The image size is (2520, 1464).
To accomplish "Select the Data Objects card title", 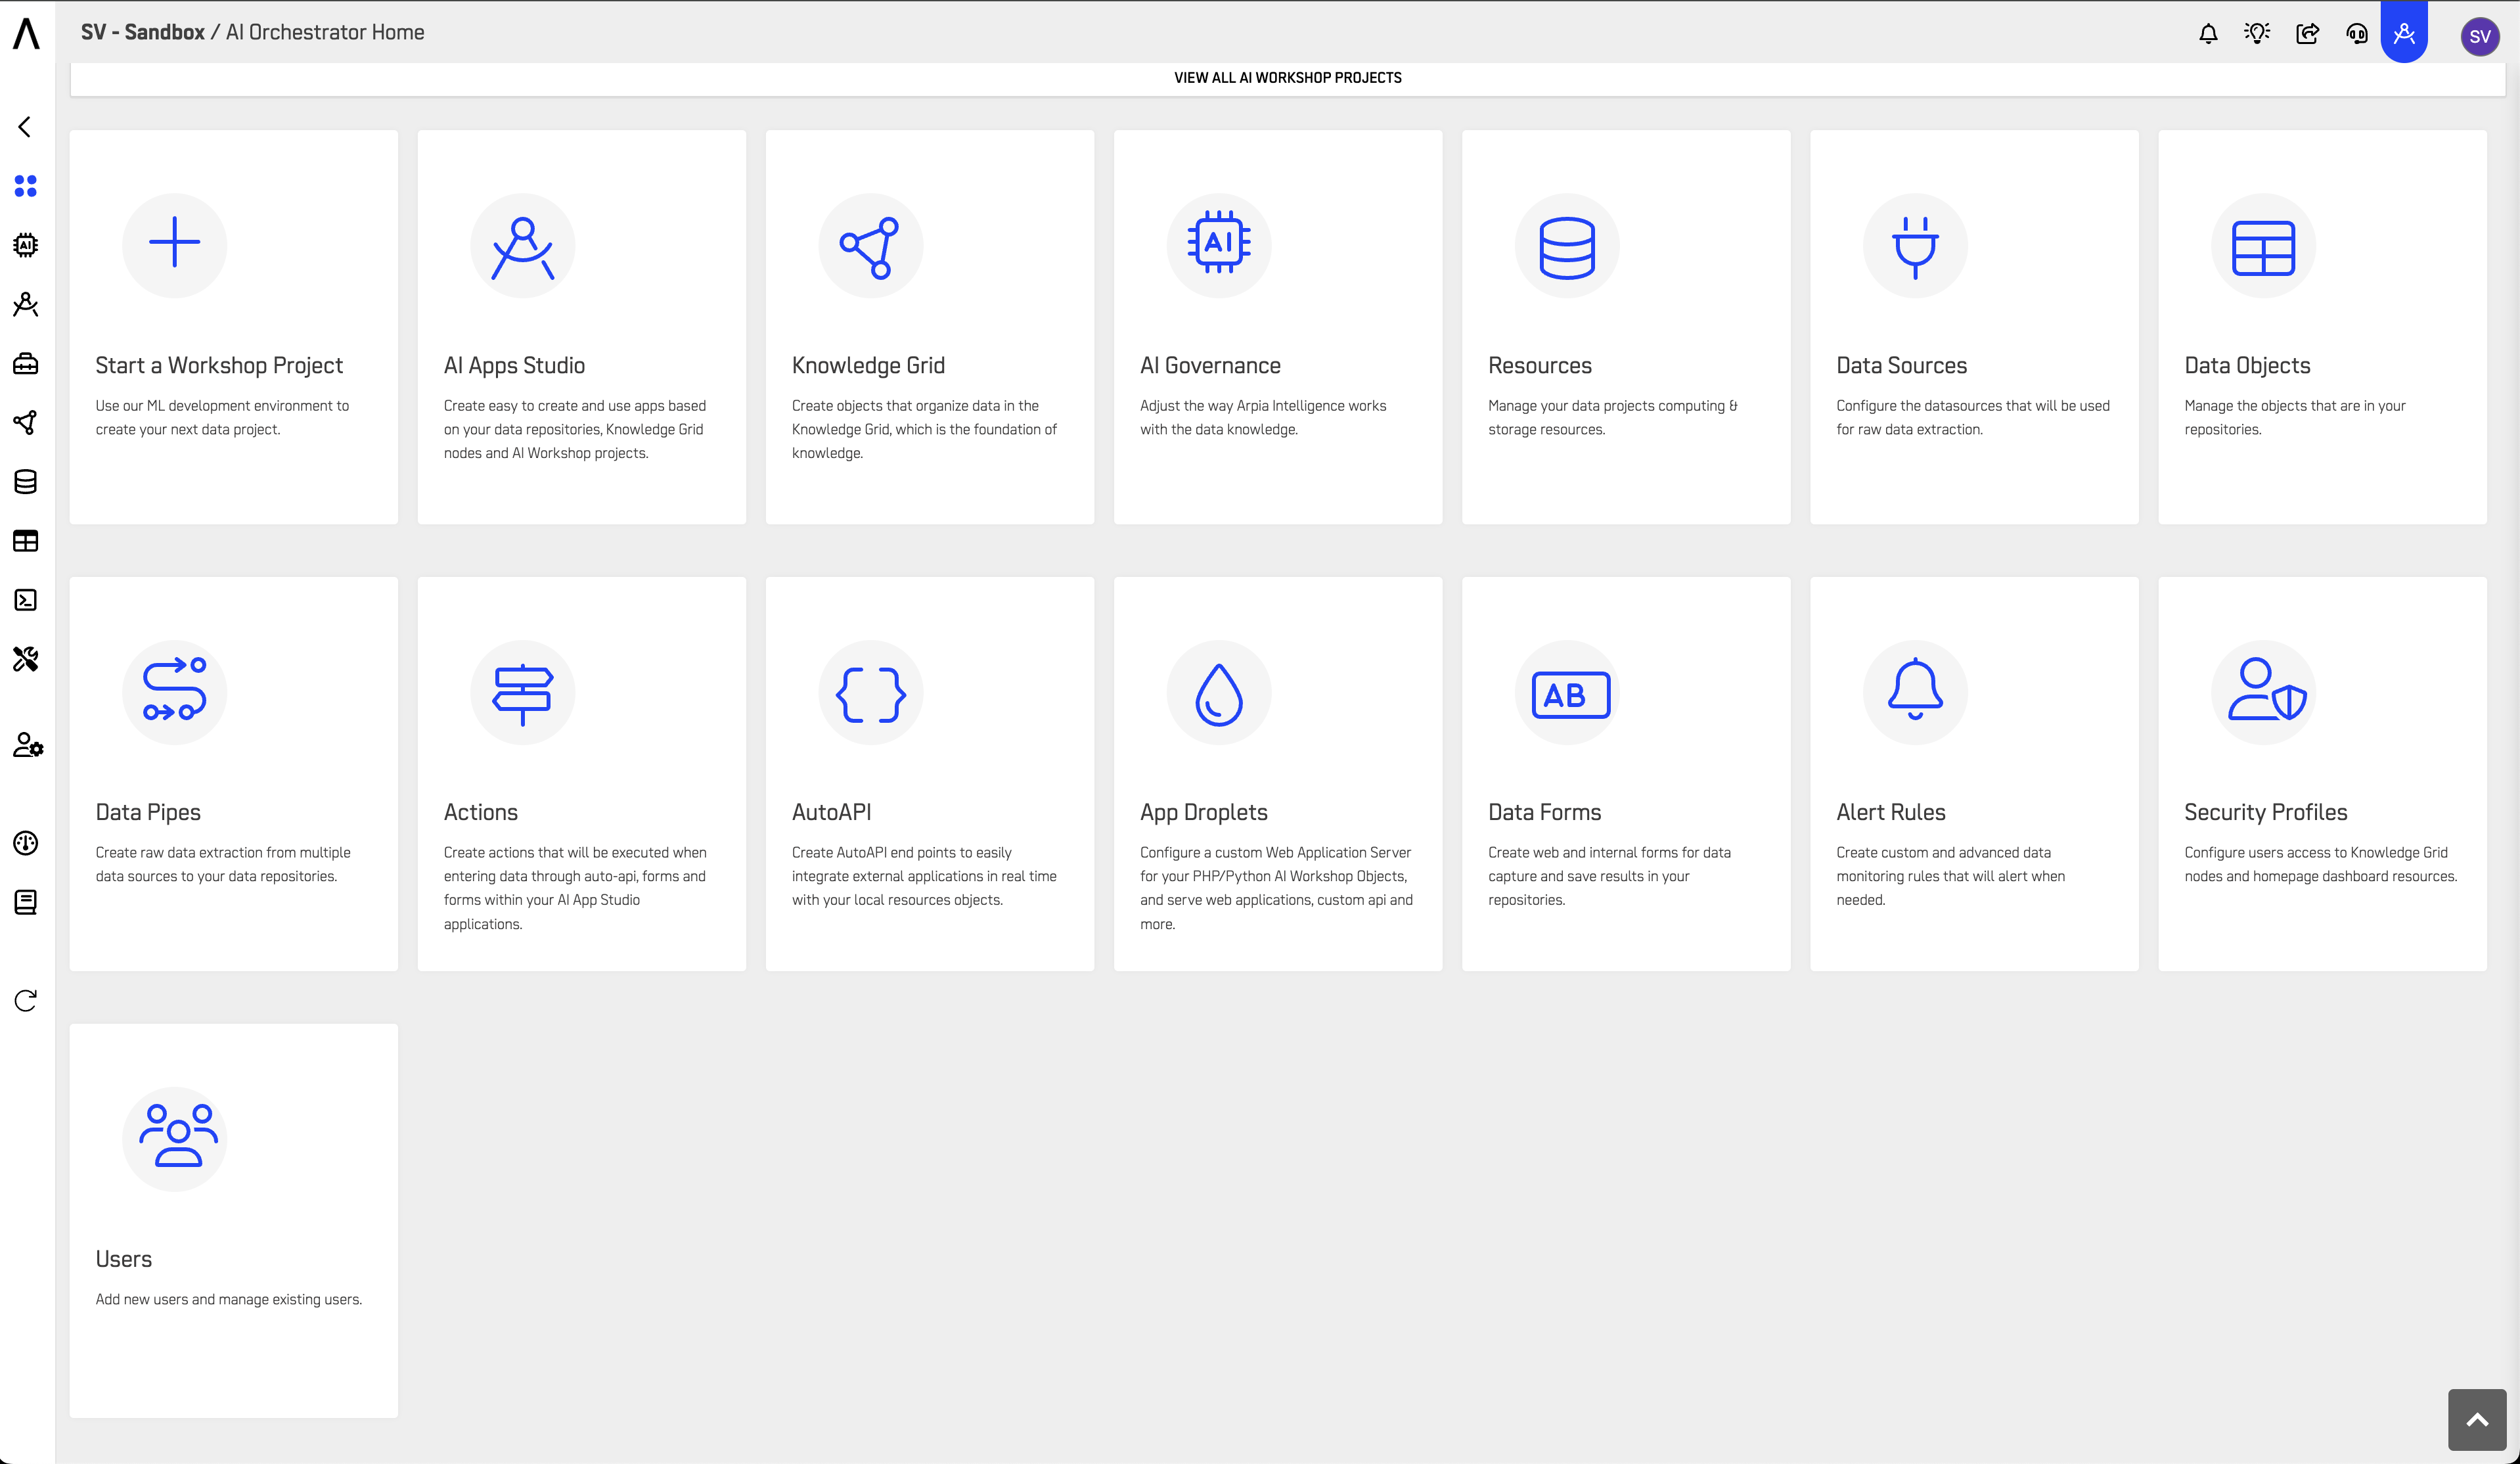I will point(2247,366).
